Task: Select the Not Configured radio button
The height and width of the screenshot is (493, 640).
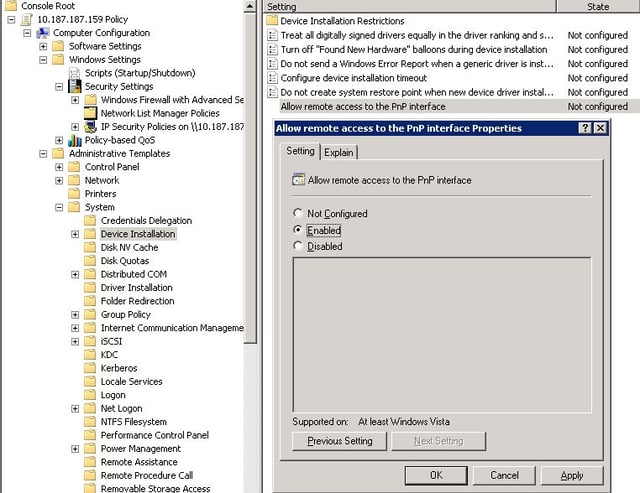Action: 298,213
